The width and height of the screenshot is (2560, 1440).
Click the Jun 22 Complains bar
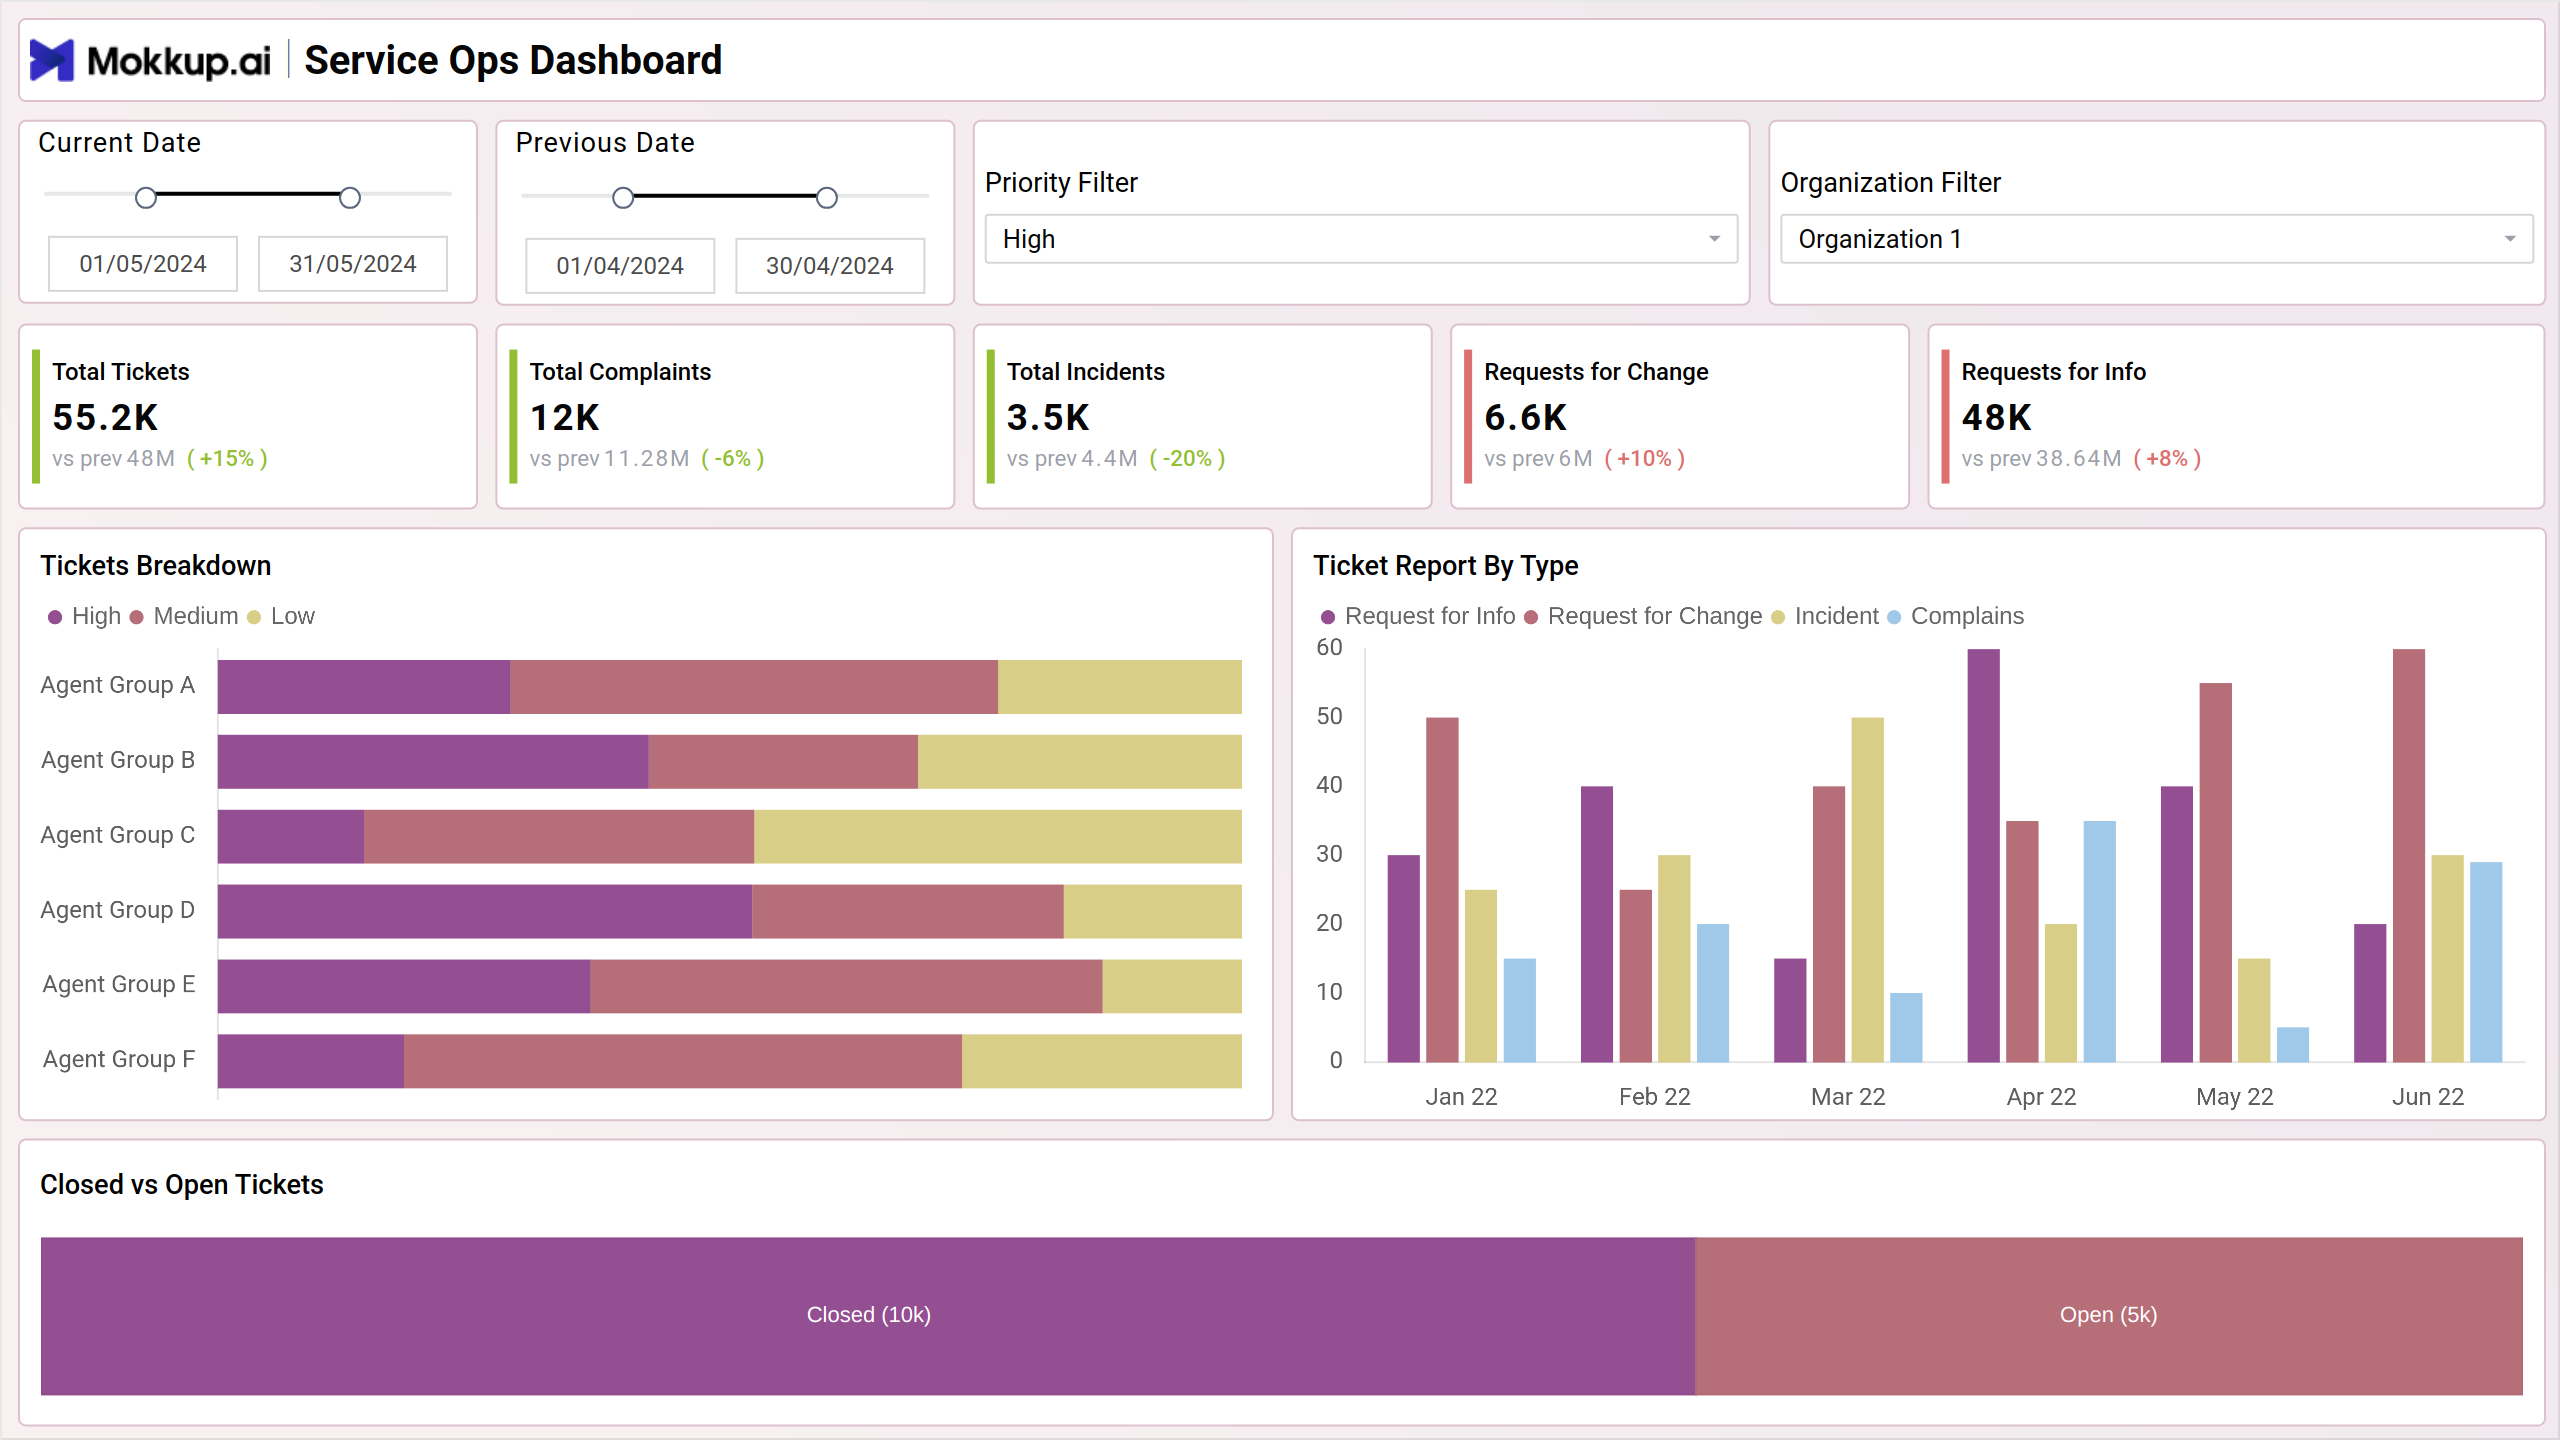[x=2486, y=962]
